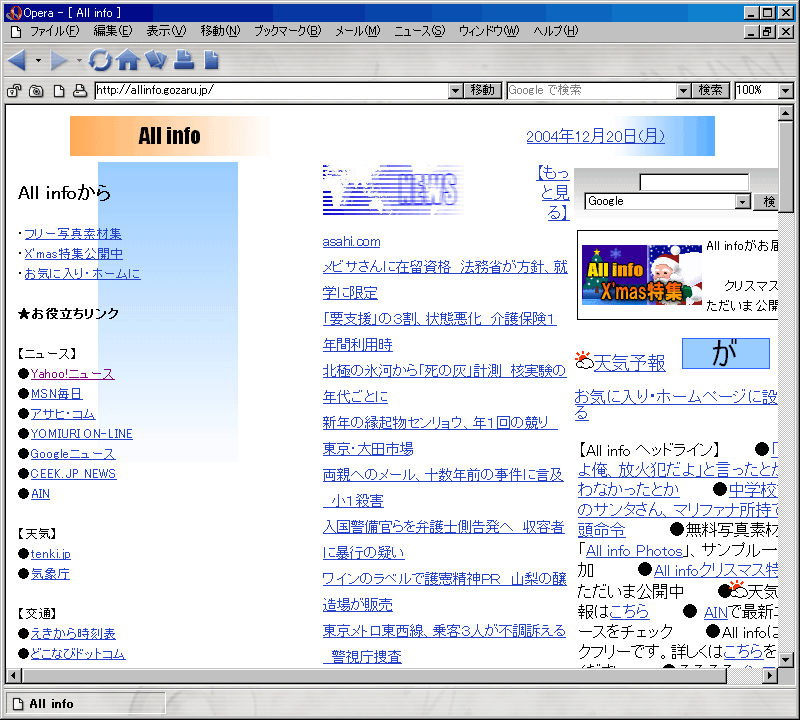This screenshot has height=720, width=800.
Task: Click the security padlock icon
Action: (x=14, y=90)
